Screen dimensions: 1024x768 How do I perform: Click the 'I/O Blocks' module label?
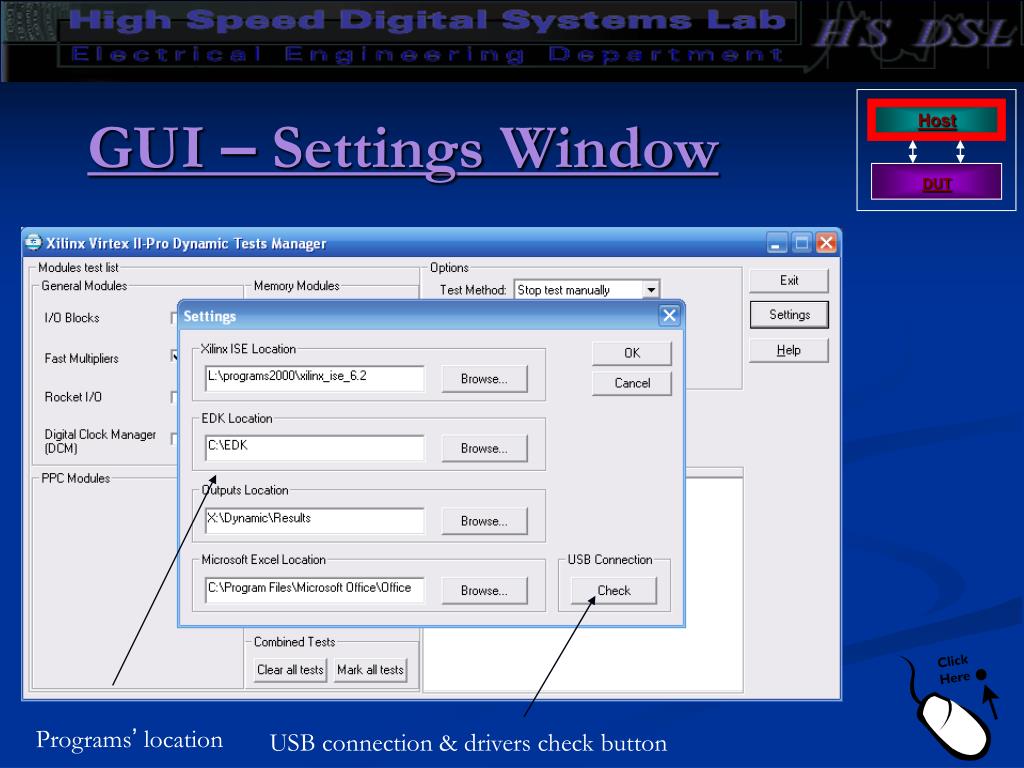pyautogui.click(x=72, y=318)
